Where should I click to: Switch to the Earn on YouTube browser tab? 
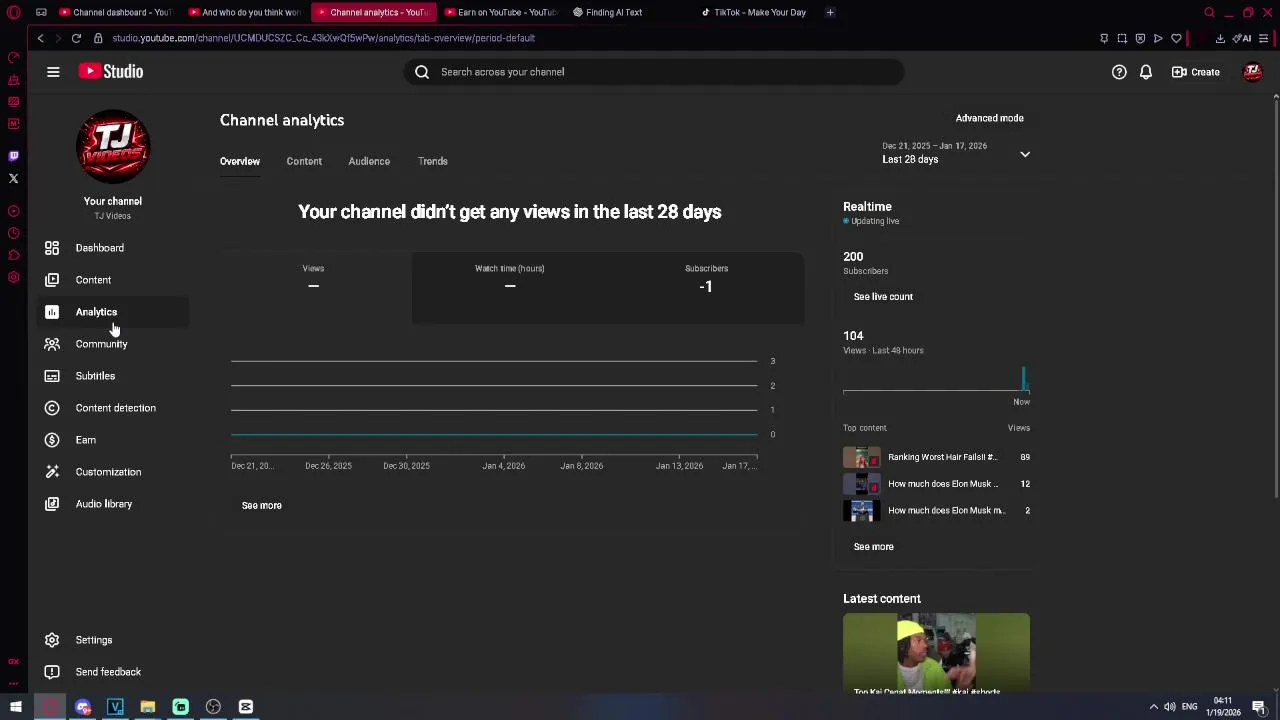click(x=500, y=12)
